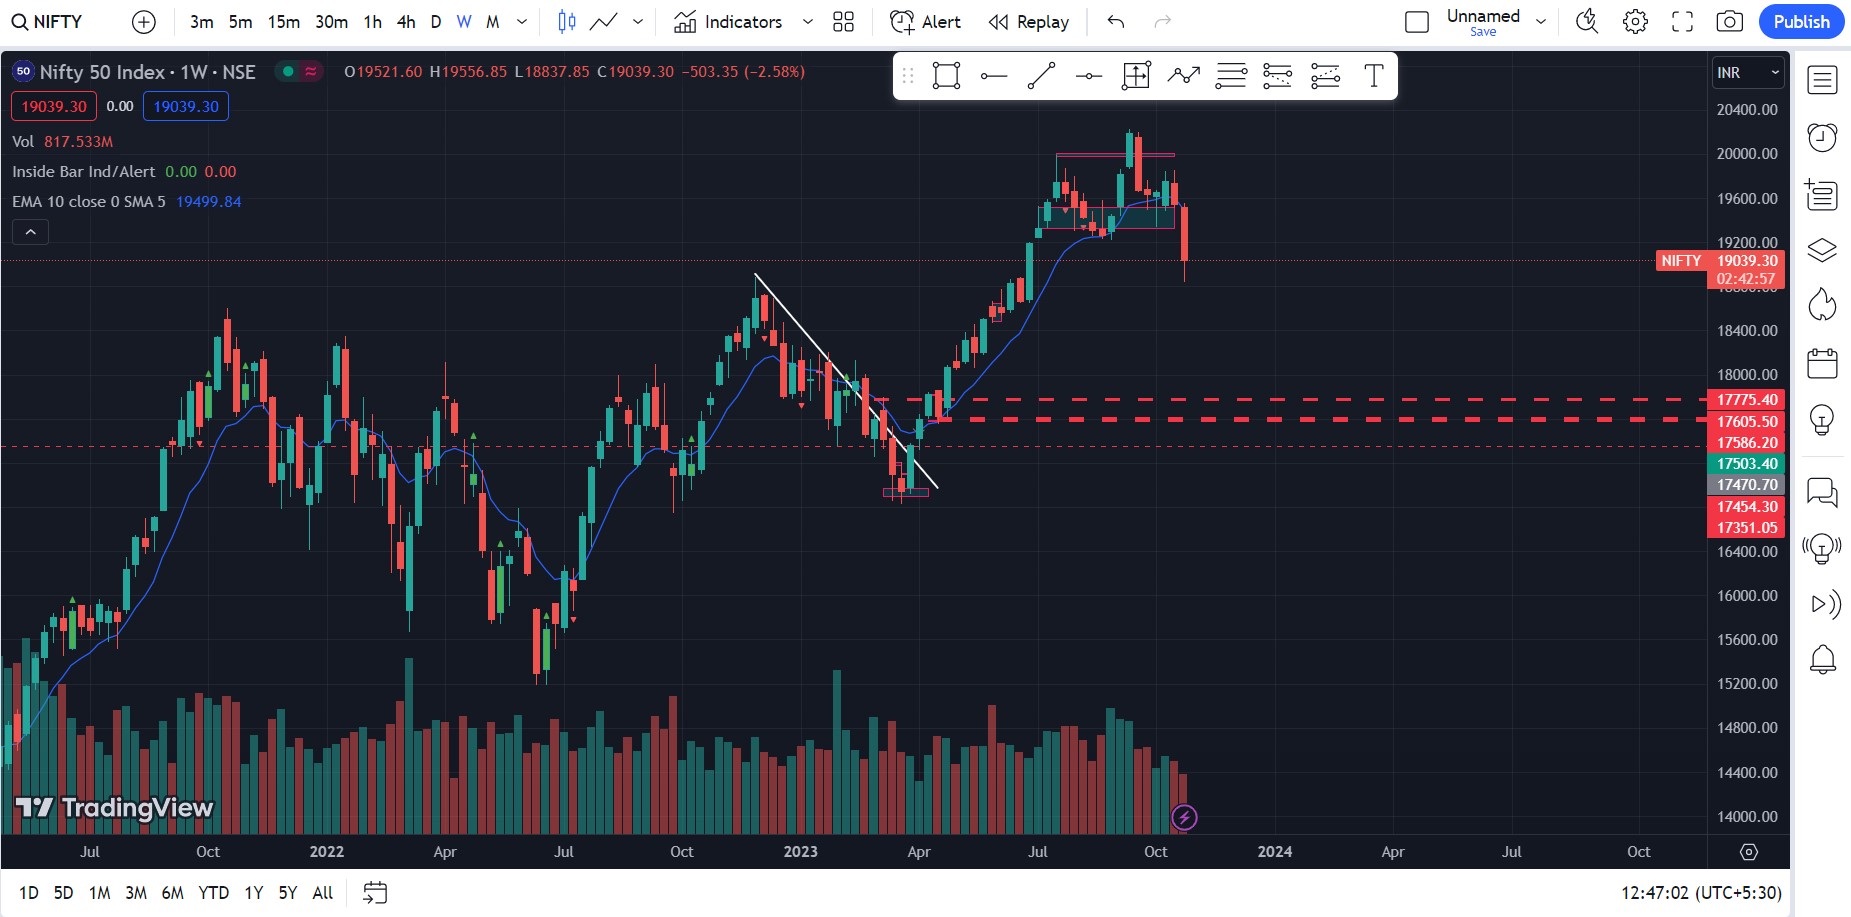The image size is (1851, 917).
Task: Select the Trend Line drawing tool
Action: (1041, 76)
